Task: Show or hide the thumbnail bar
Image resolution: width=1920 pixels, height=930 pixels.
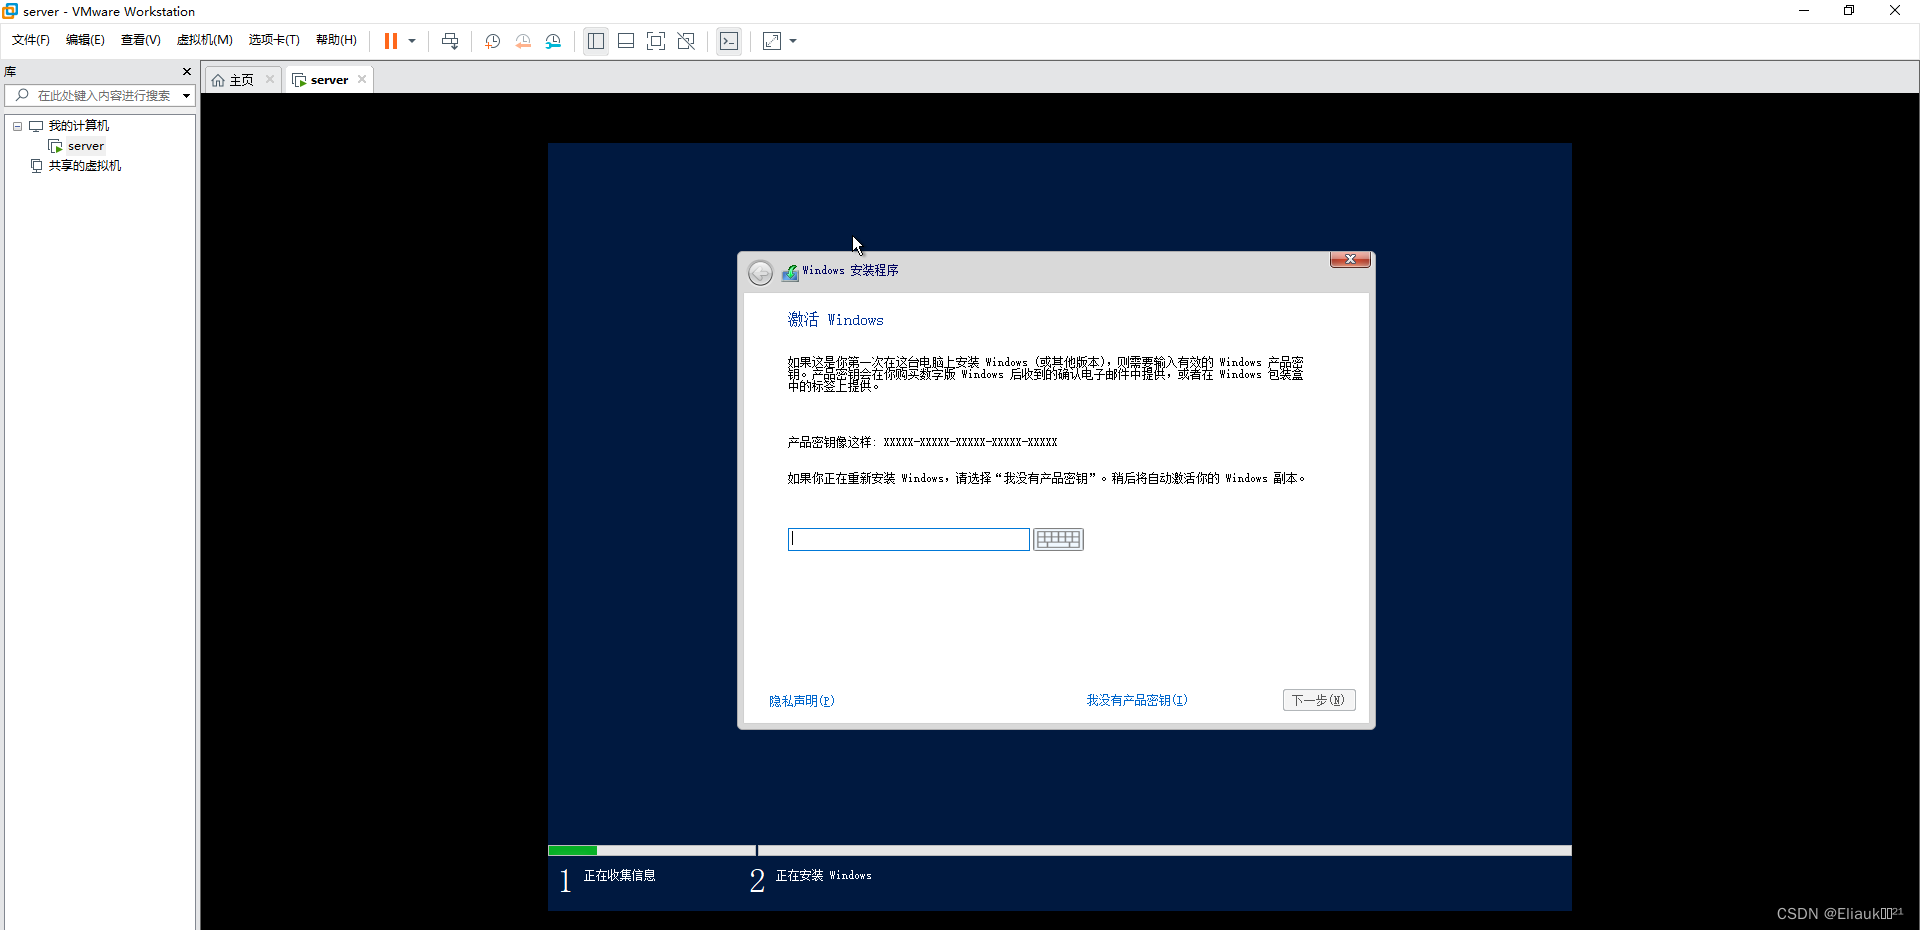Action: 626,41
